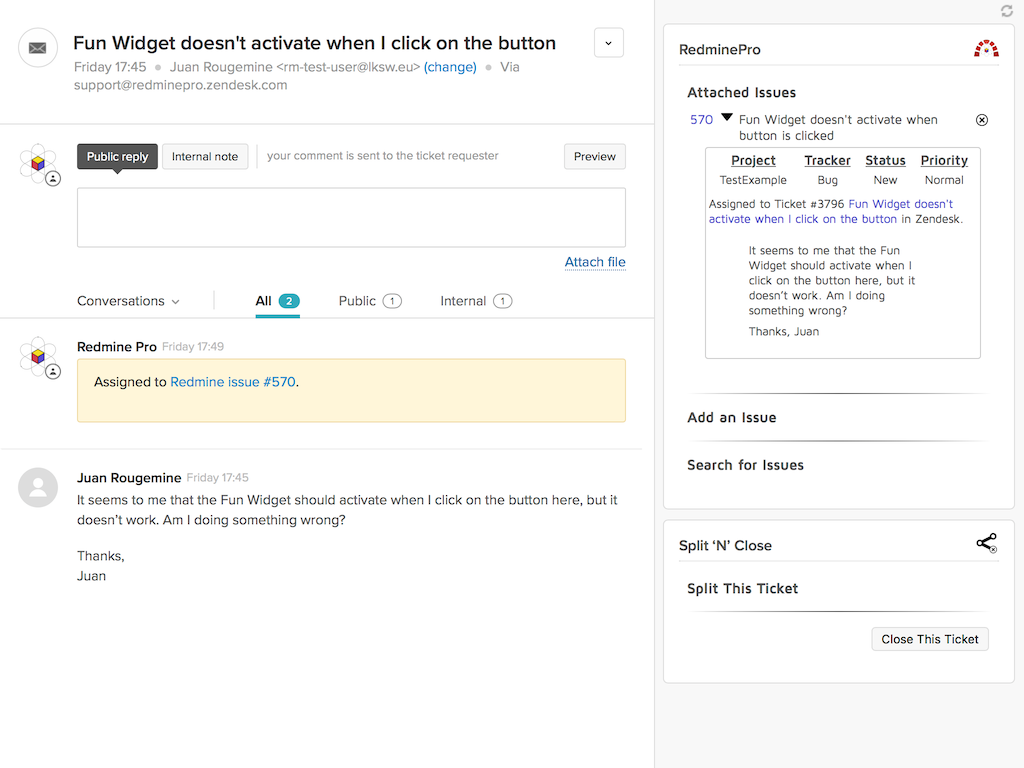
Task: Click the envelope channel icon beside the ticket title
Action: pos(37,47)
